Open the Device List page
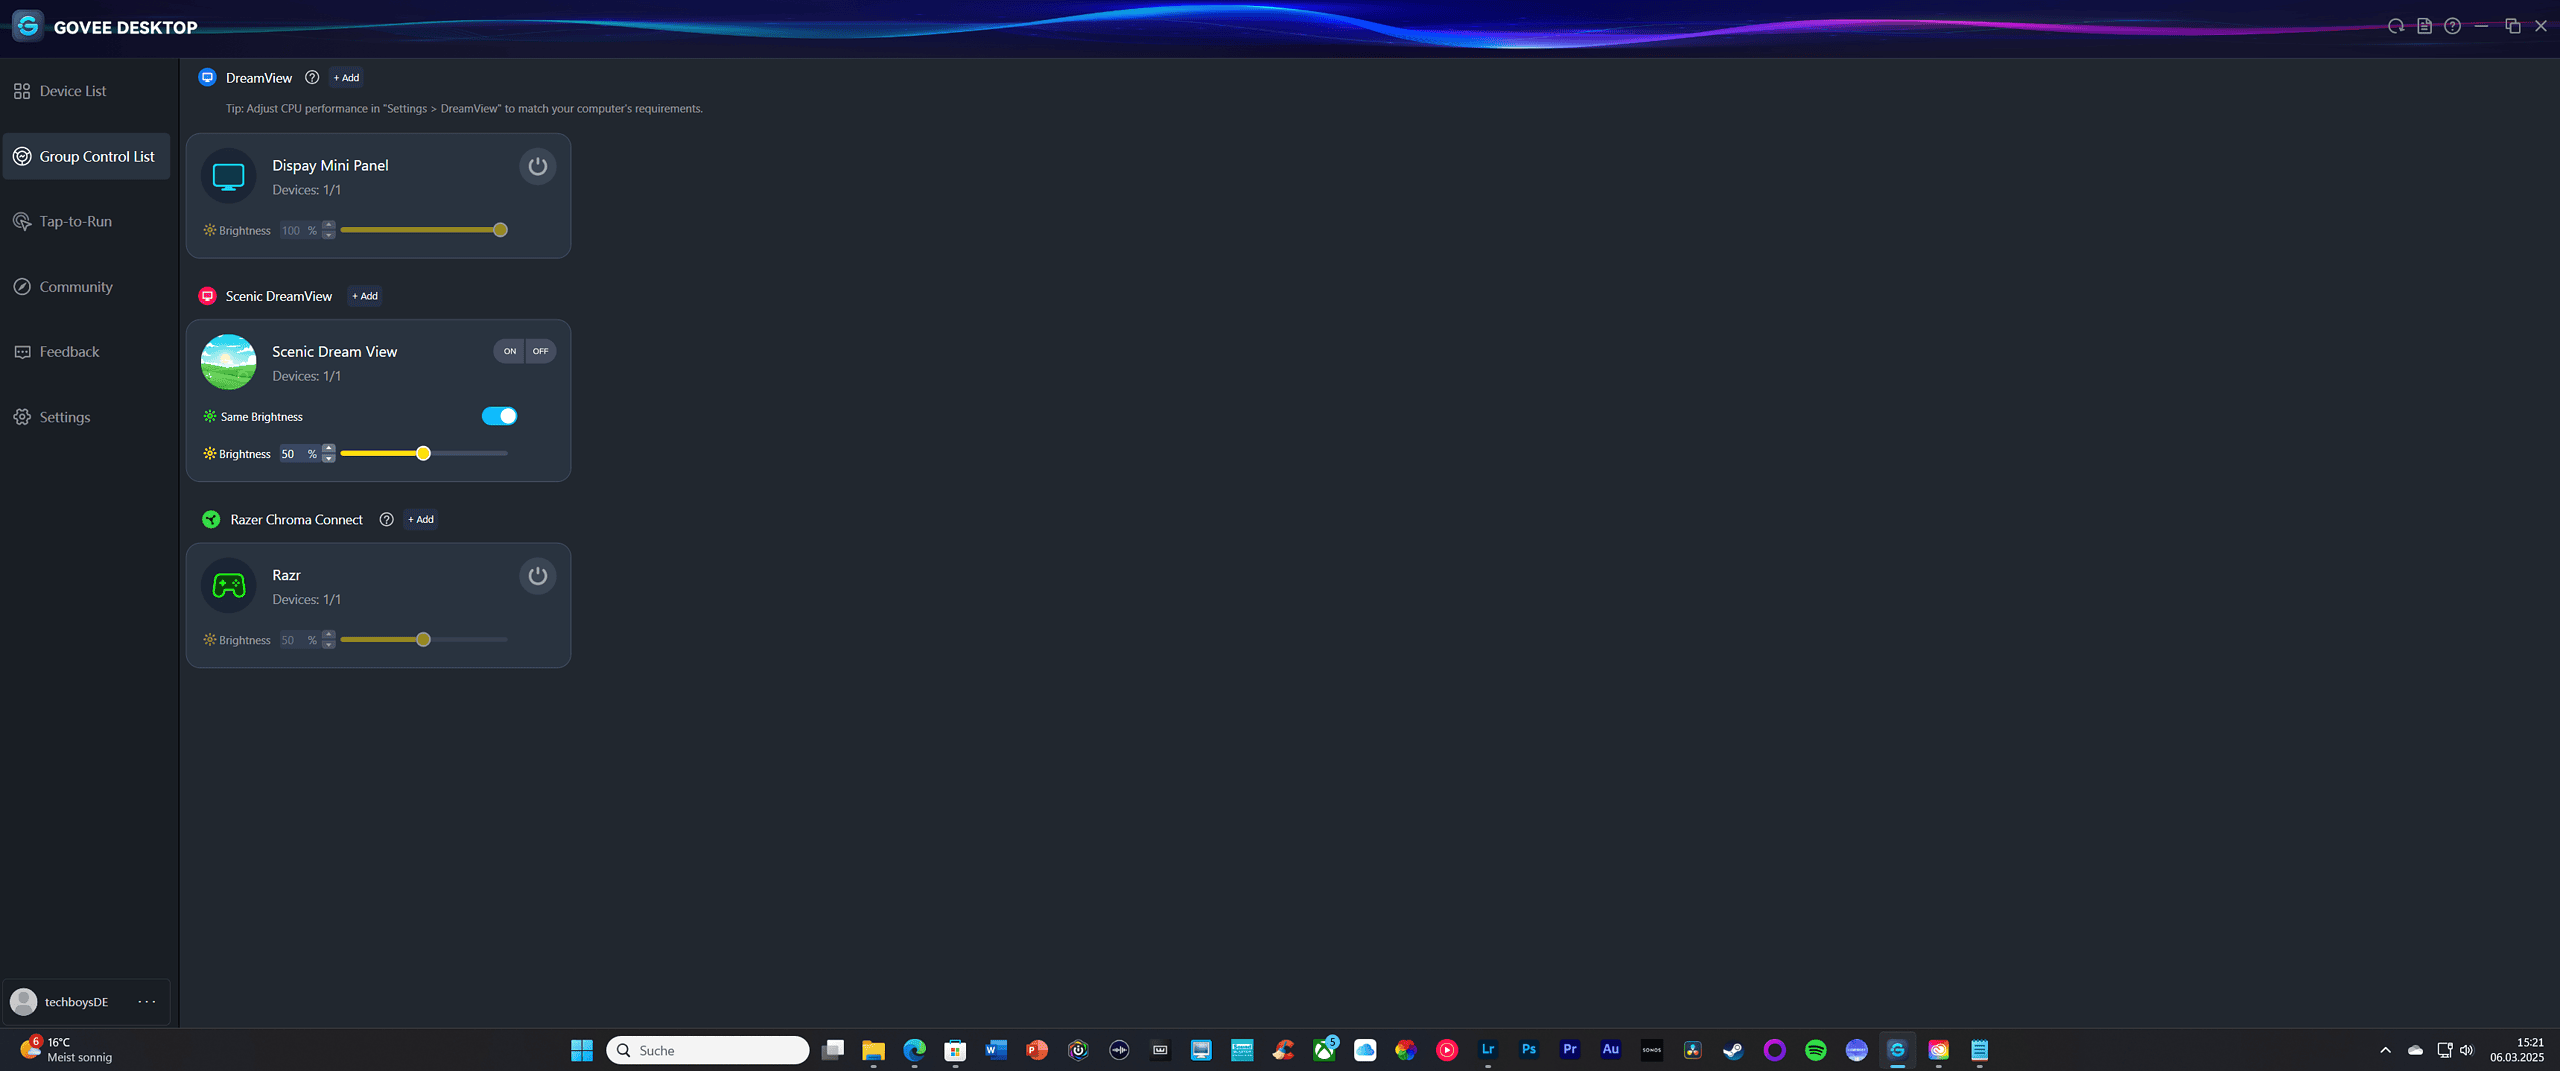 pos(86,91)
